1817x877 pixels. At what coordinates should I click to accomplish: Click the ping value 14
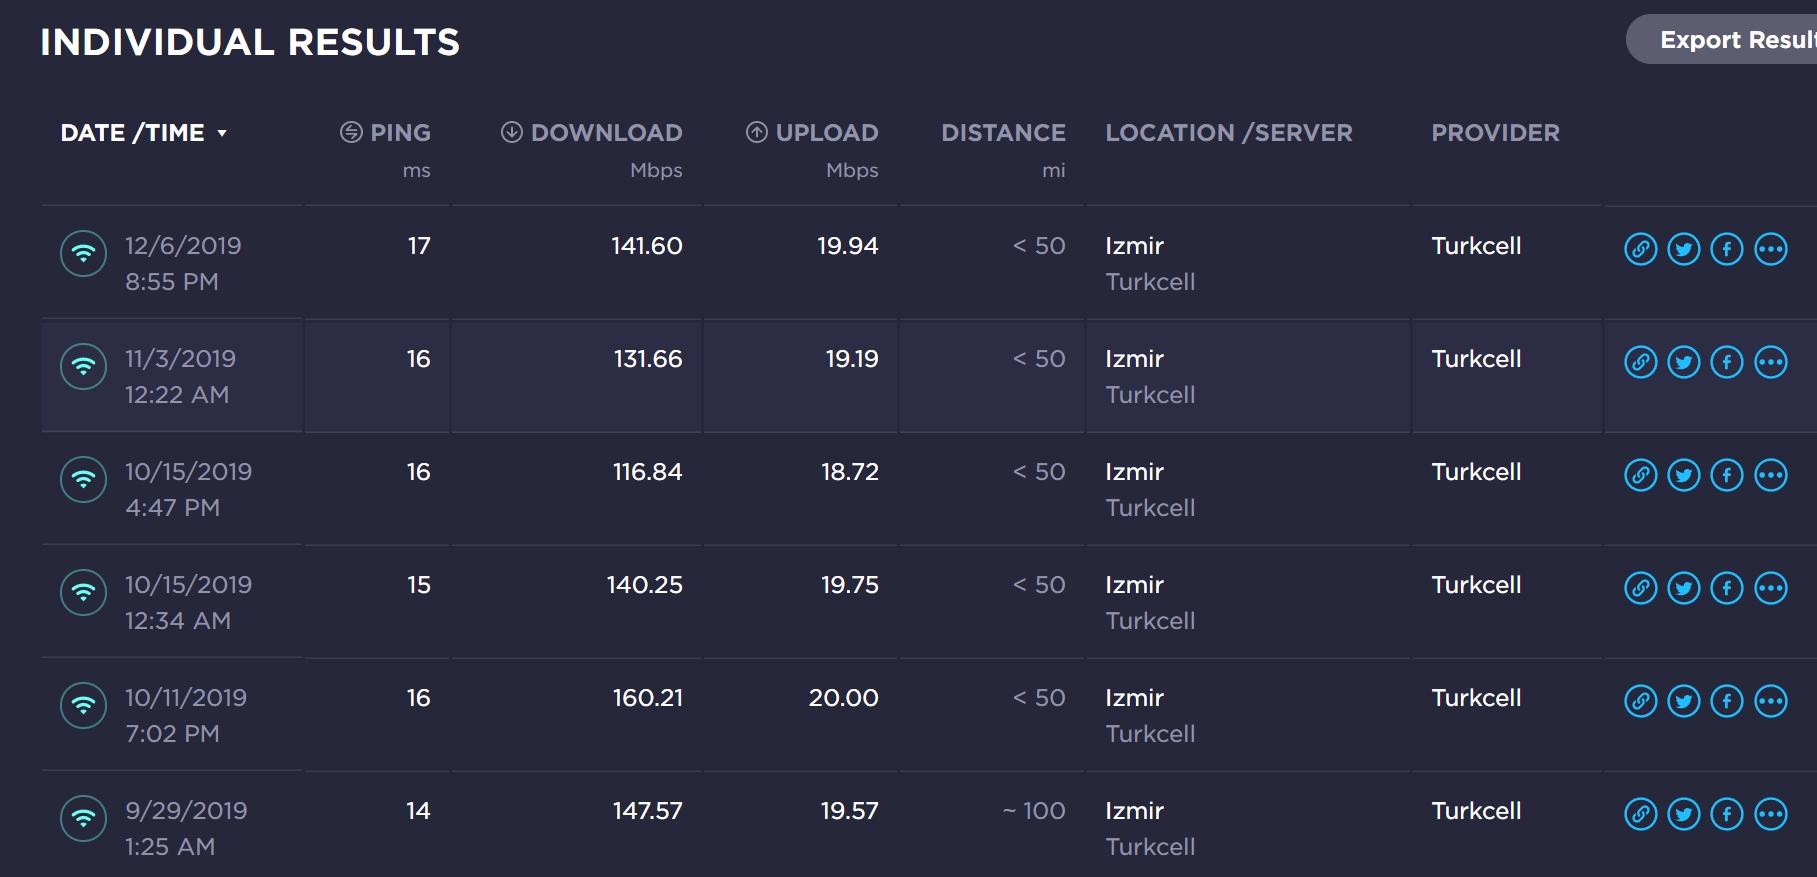(x=418, y=811)
